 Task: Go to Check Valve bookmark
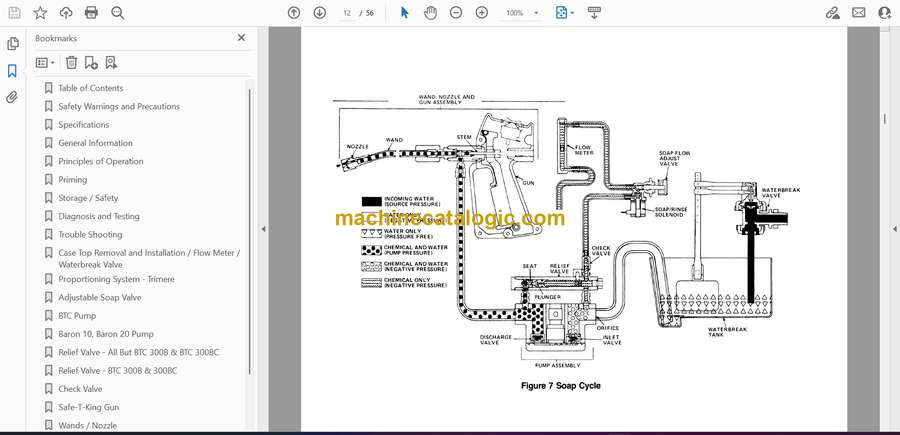coord(80,389)
